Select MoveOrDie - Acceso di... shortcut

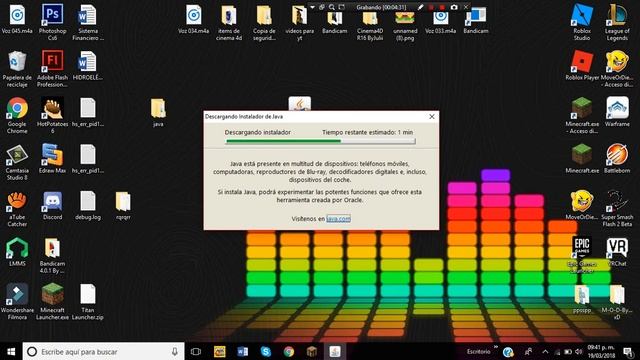[617, 68]
